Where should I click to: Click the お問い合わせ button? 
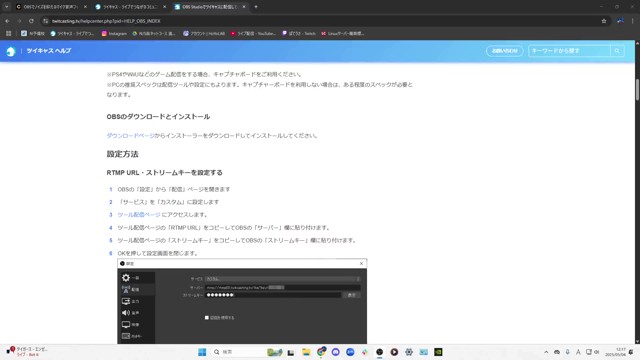point(504,51)
